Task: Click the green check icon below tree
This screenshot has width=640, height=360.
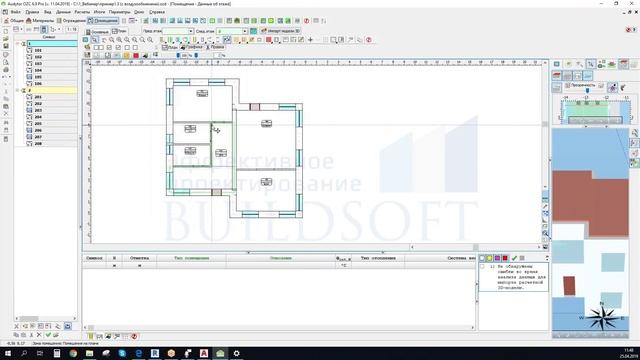Action: (48, 335)
